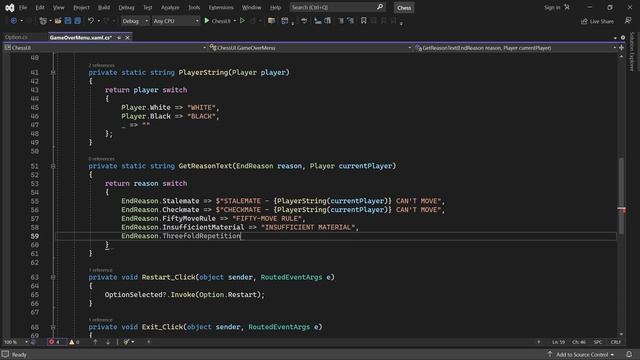This screenshot has width=640, height=360.
Task: Open the View menu
Action: pyautogui.click(x=58, y=7)
